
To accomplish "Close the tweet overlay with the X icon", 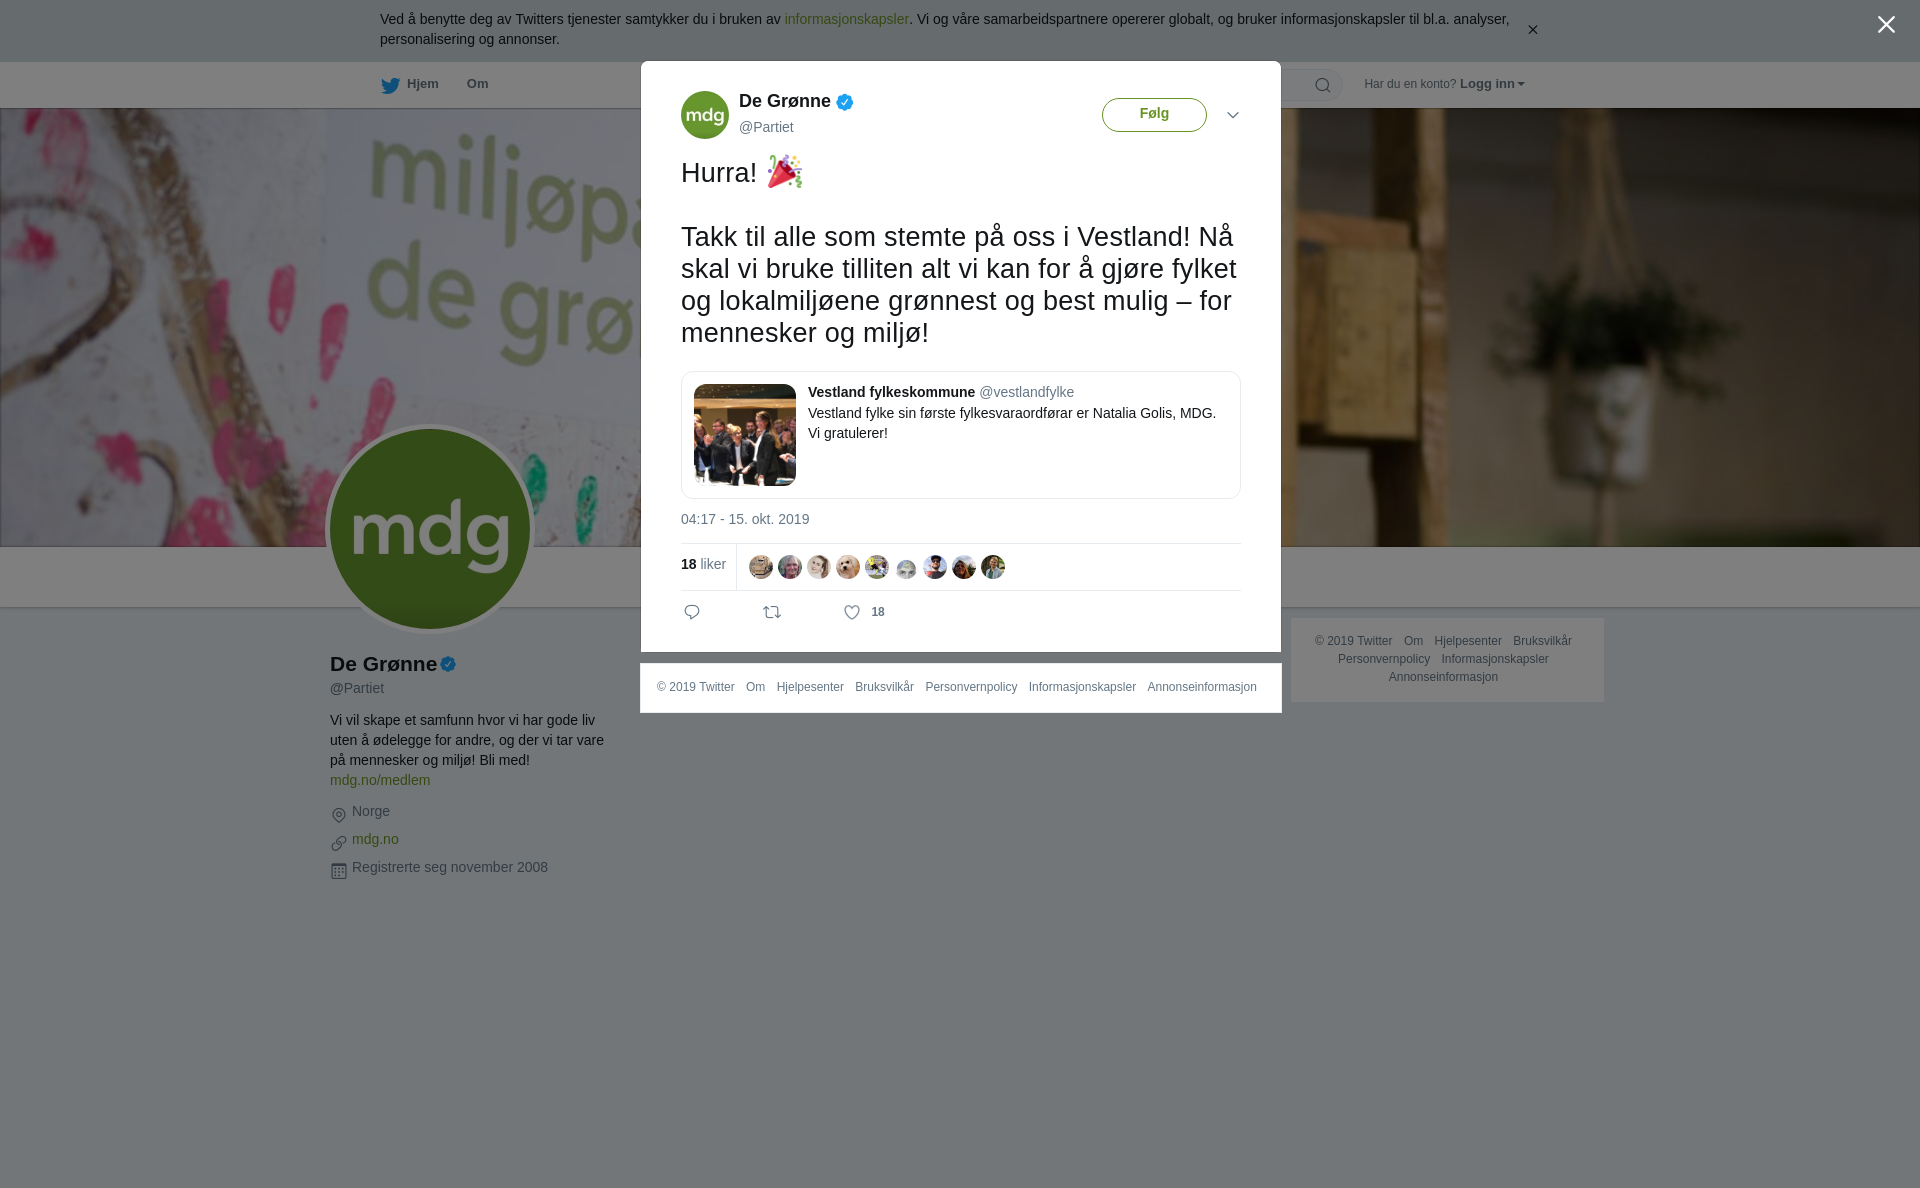I will 1886,25.
